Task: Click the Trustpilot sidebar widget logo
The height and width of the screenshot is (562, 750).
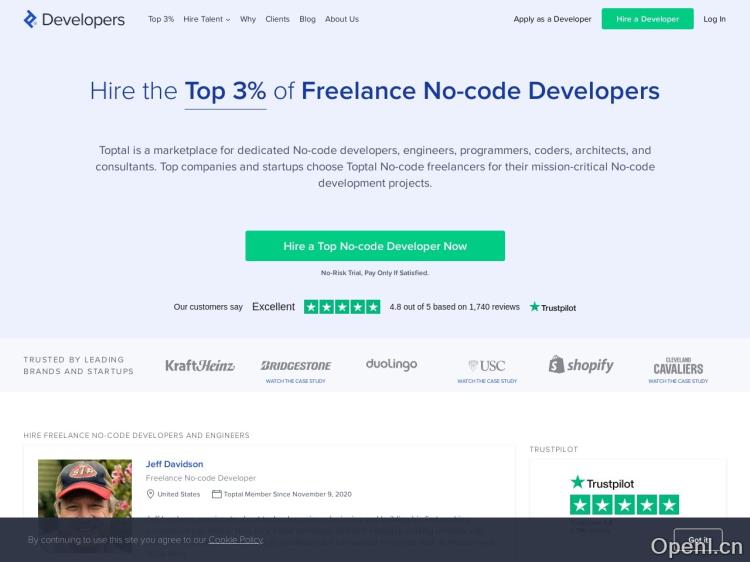Action: (602, 483)
